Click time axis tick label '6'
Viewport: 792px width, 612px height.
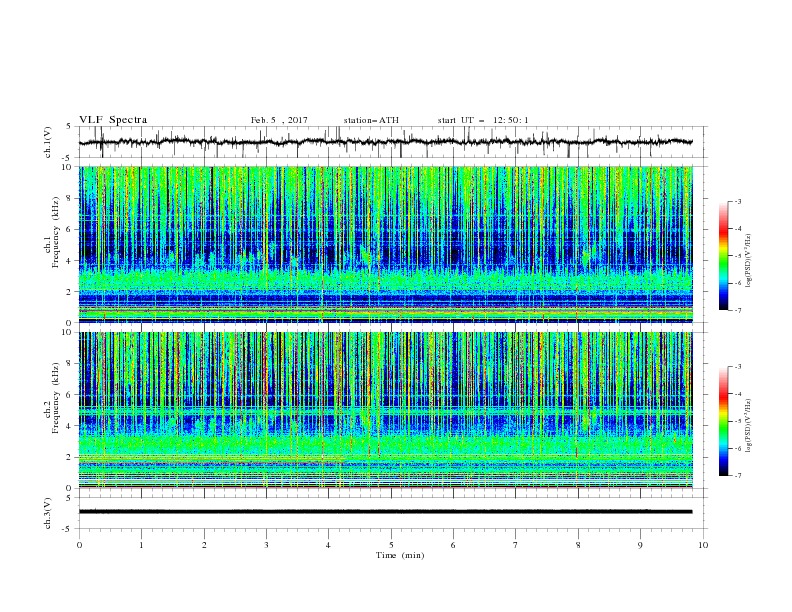point(453,545)
